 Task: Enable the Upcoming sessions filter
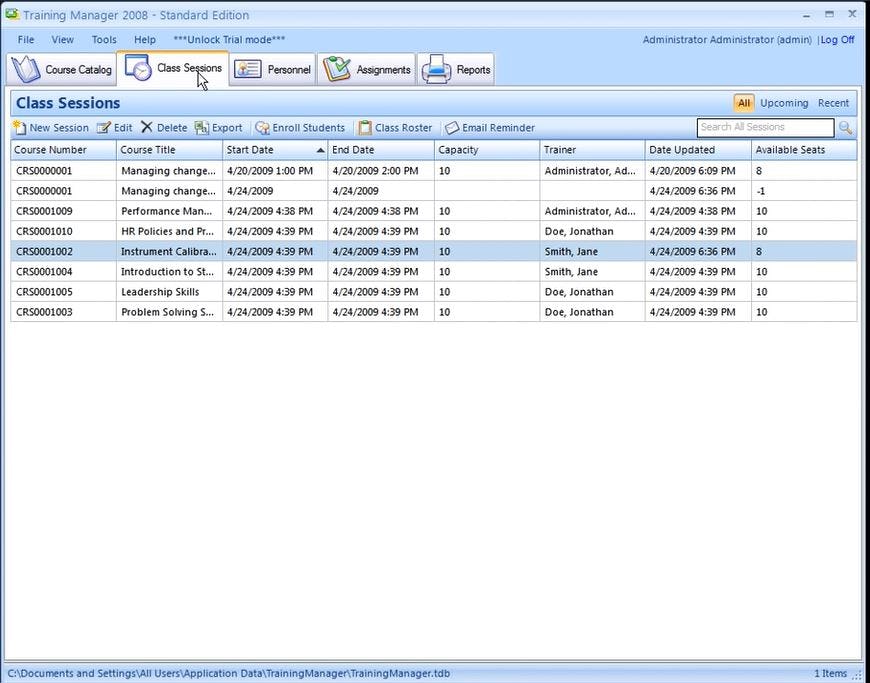click(784, 102)
